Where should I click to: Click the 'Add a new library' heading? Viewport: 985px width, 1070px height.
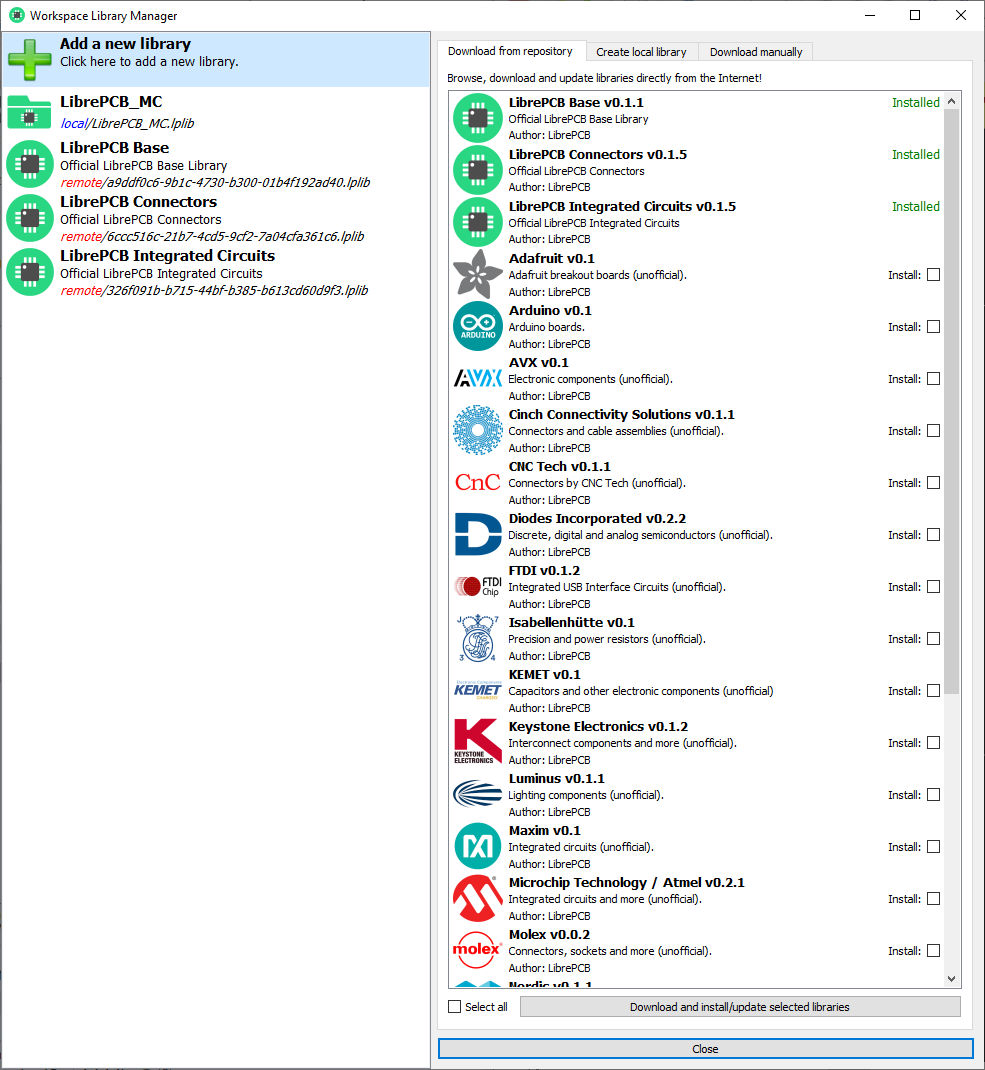[x=126, y=44]
